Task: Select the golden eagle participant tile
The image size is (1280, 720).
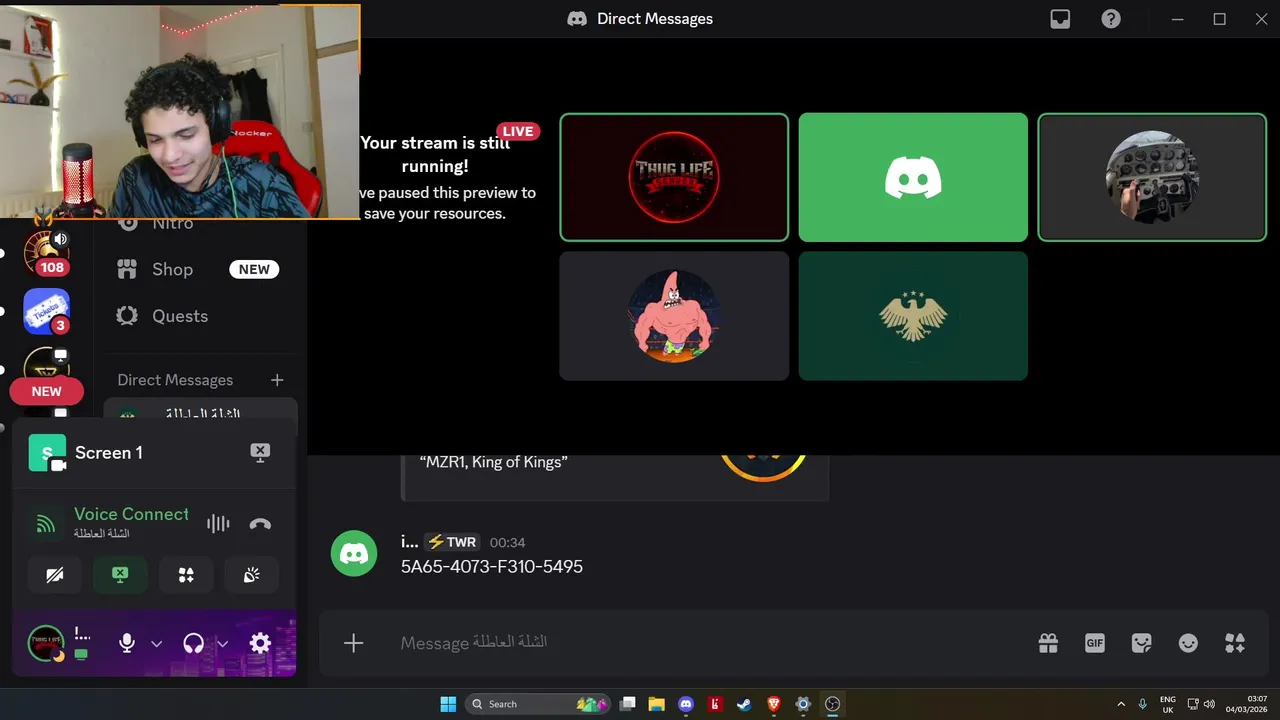Action: [x=913, y=316]
